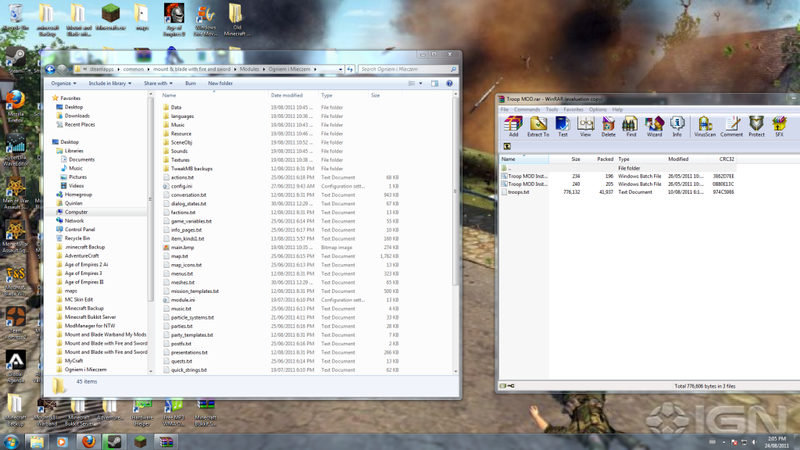Open the Organize dropdown in Explorer
This screenshot has height=450, width=800.
click(64, 84)
